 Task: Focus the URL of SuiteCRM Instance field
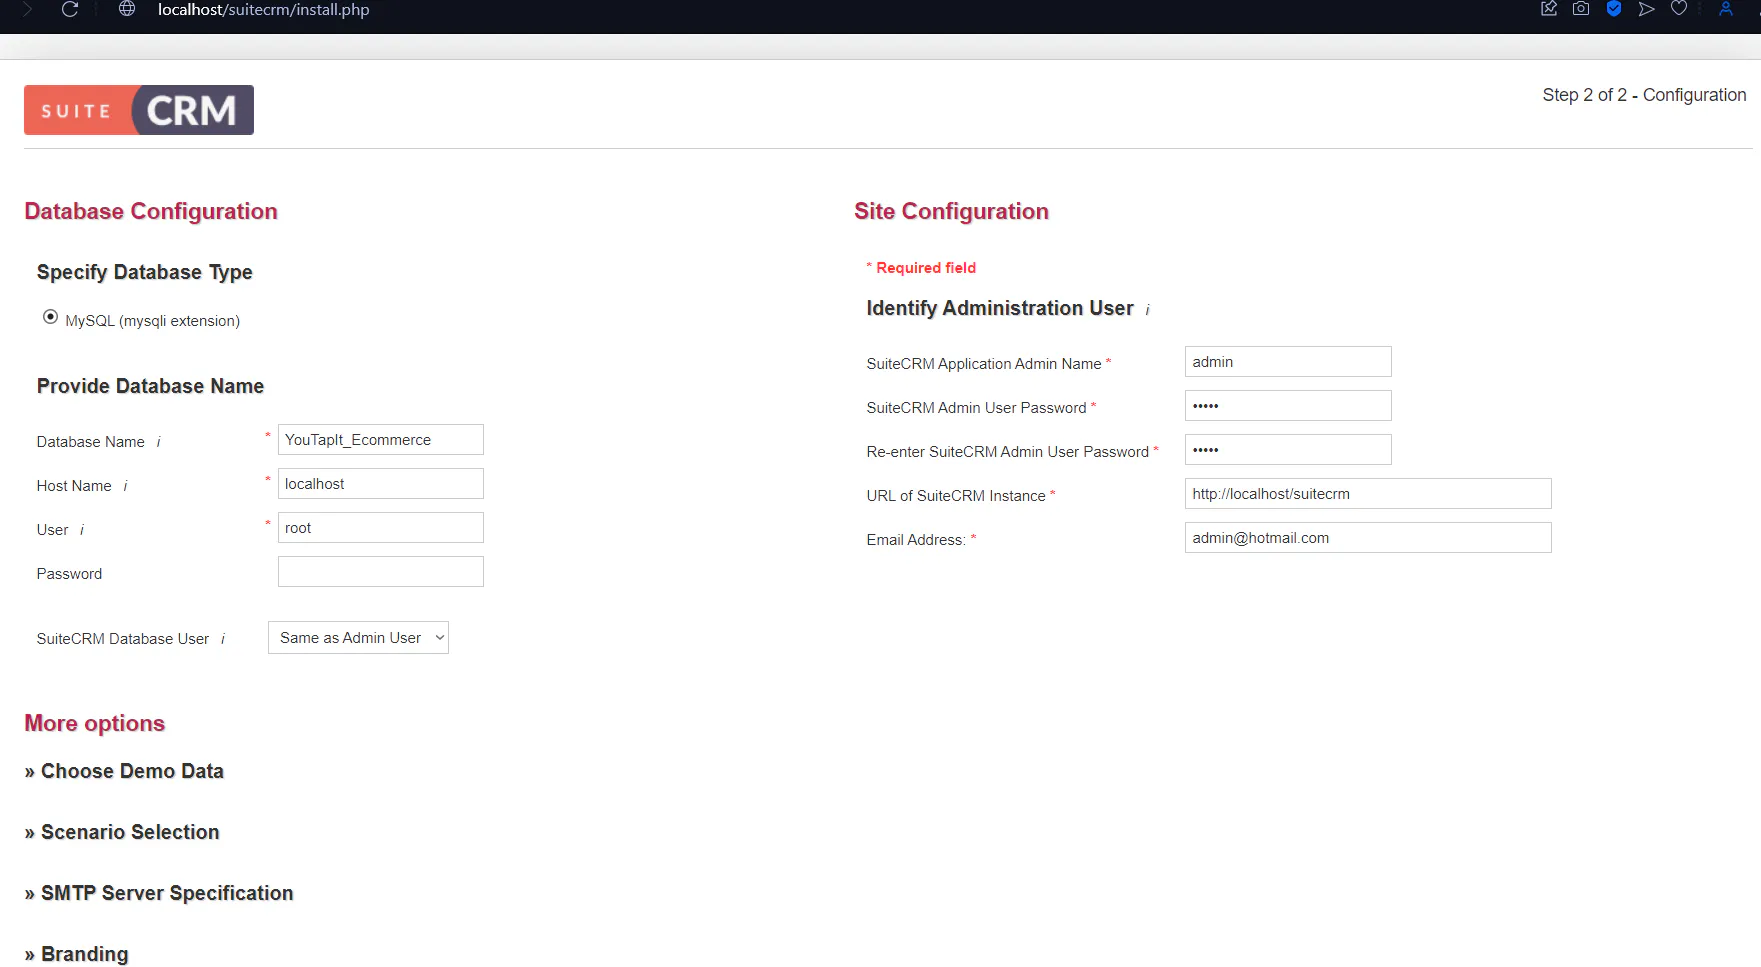pos(1367,494)
